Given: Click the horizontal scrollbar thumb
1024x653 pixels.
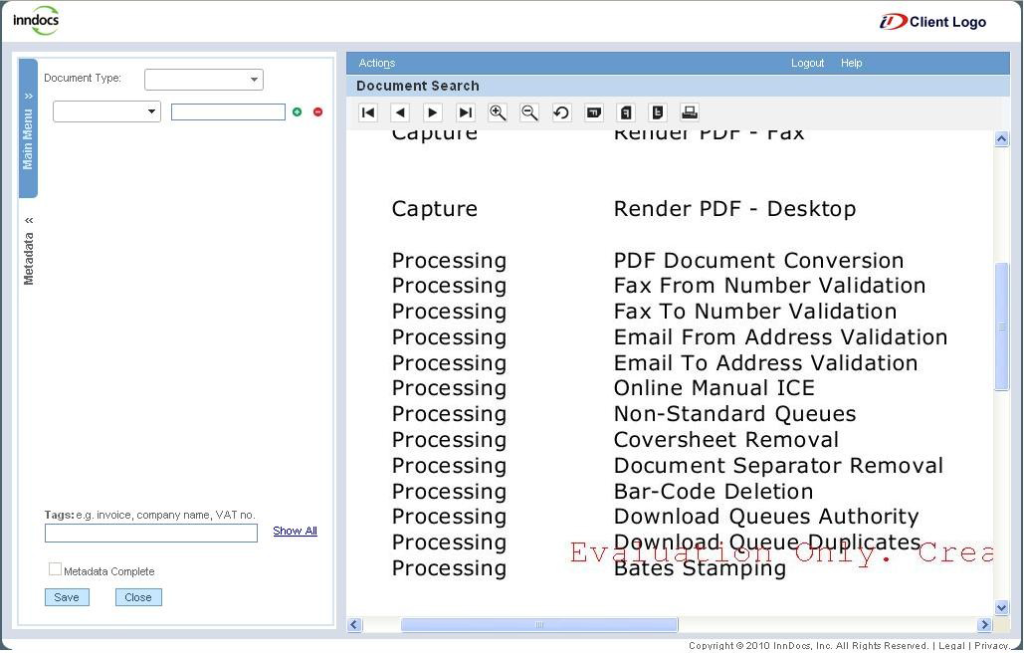Looking at the screenshot, I should (539, 625).
